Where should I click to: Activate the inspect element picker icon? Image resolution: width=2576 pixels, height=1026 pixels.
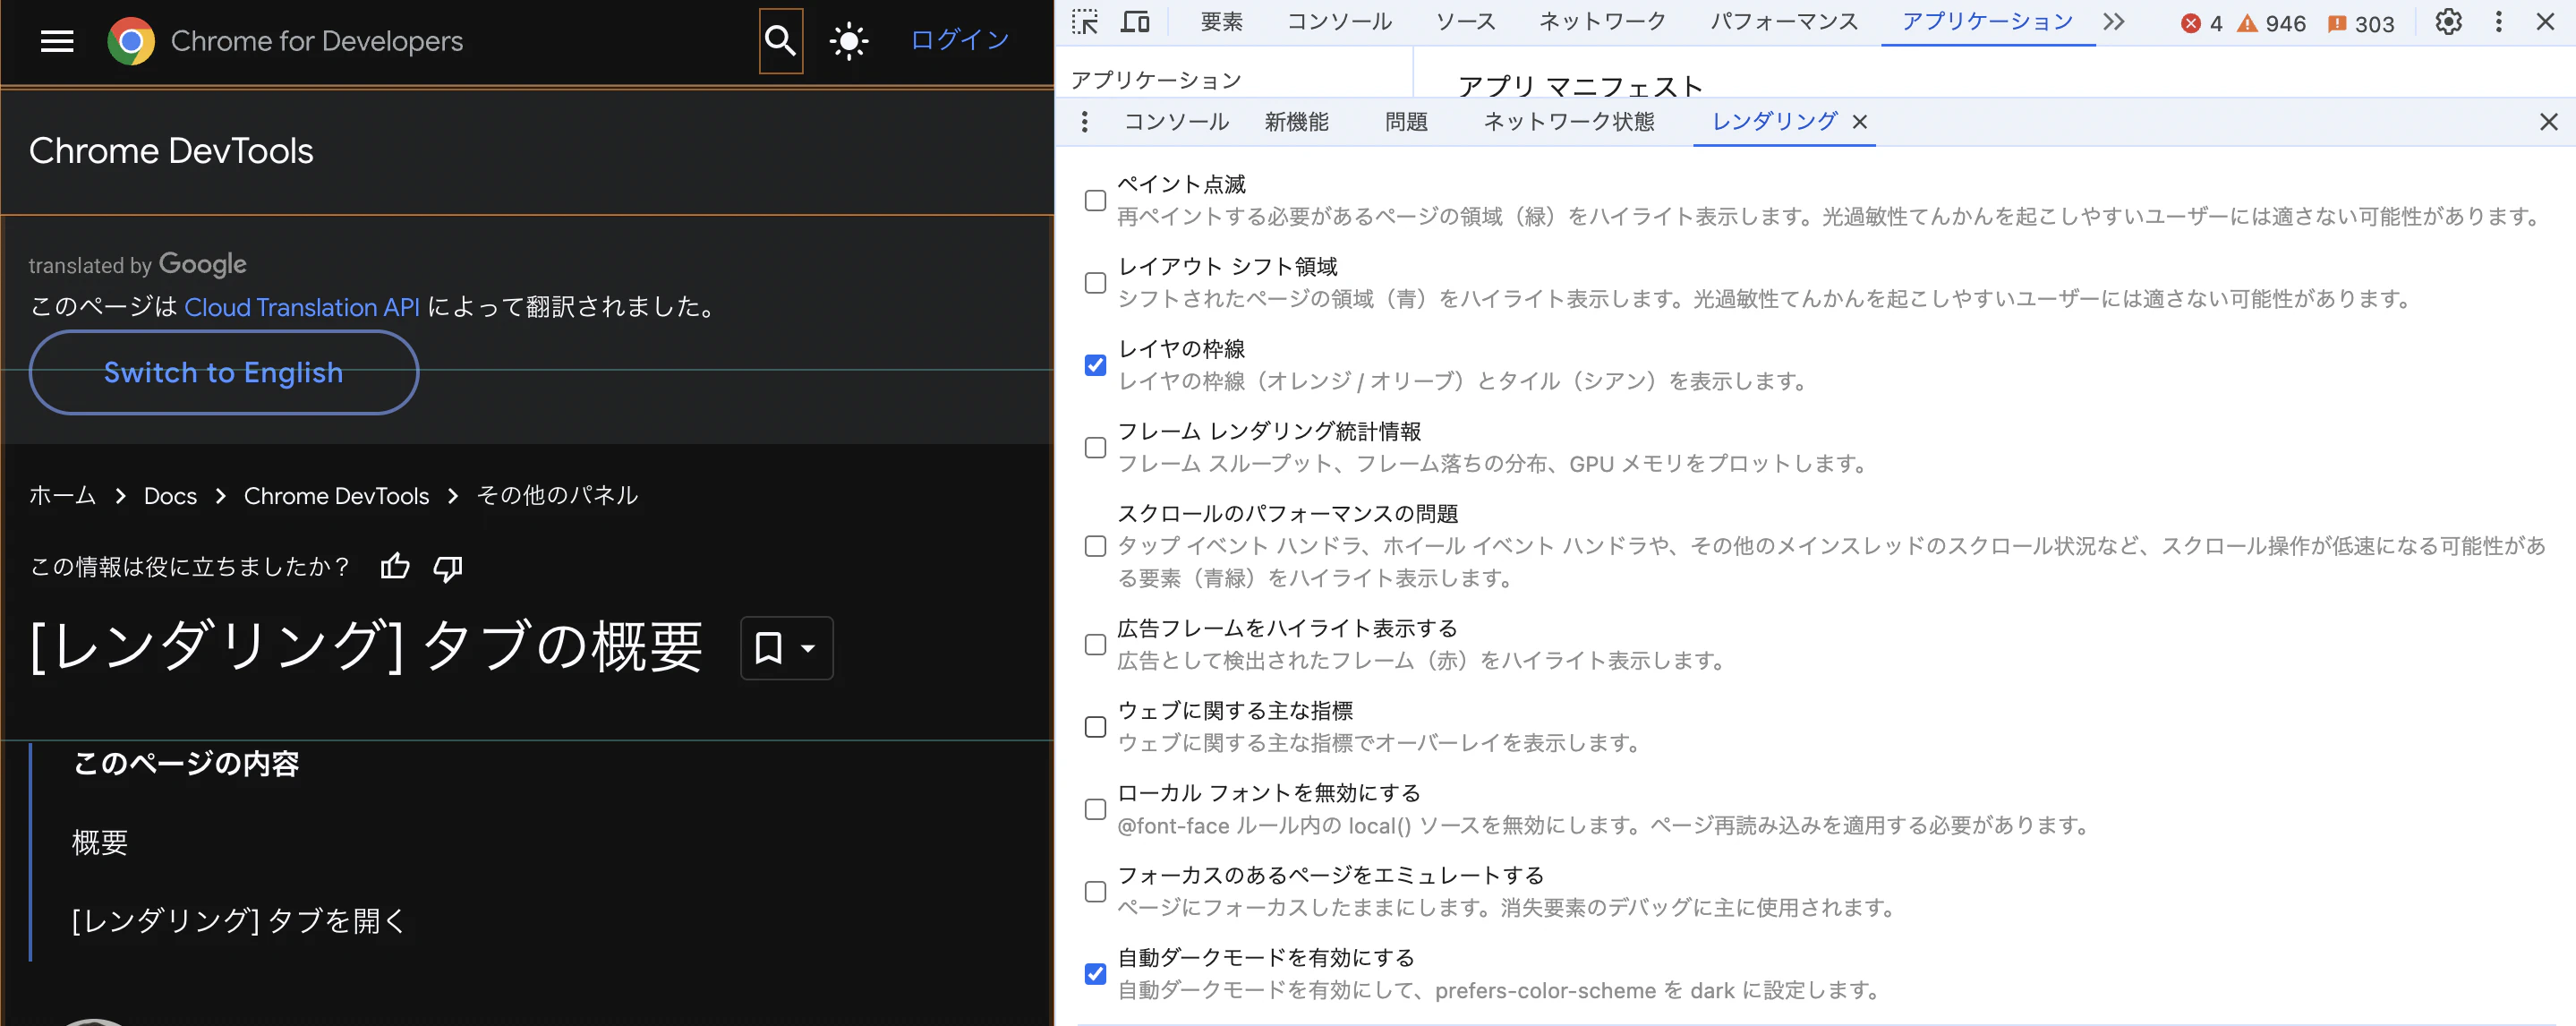click(x=1085, y=22)
